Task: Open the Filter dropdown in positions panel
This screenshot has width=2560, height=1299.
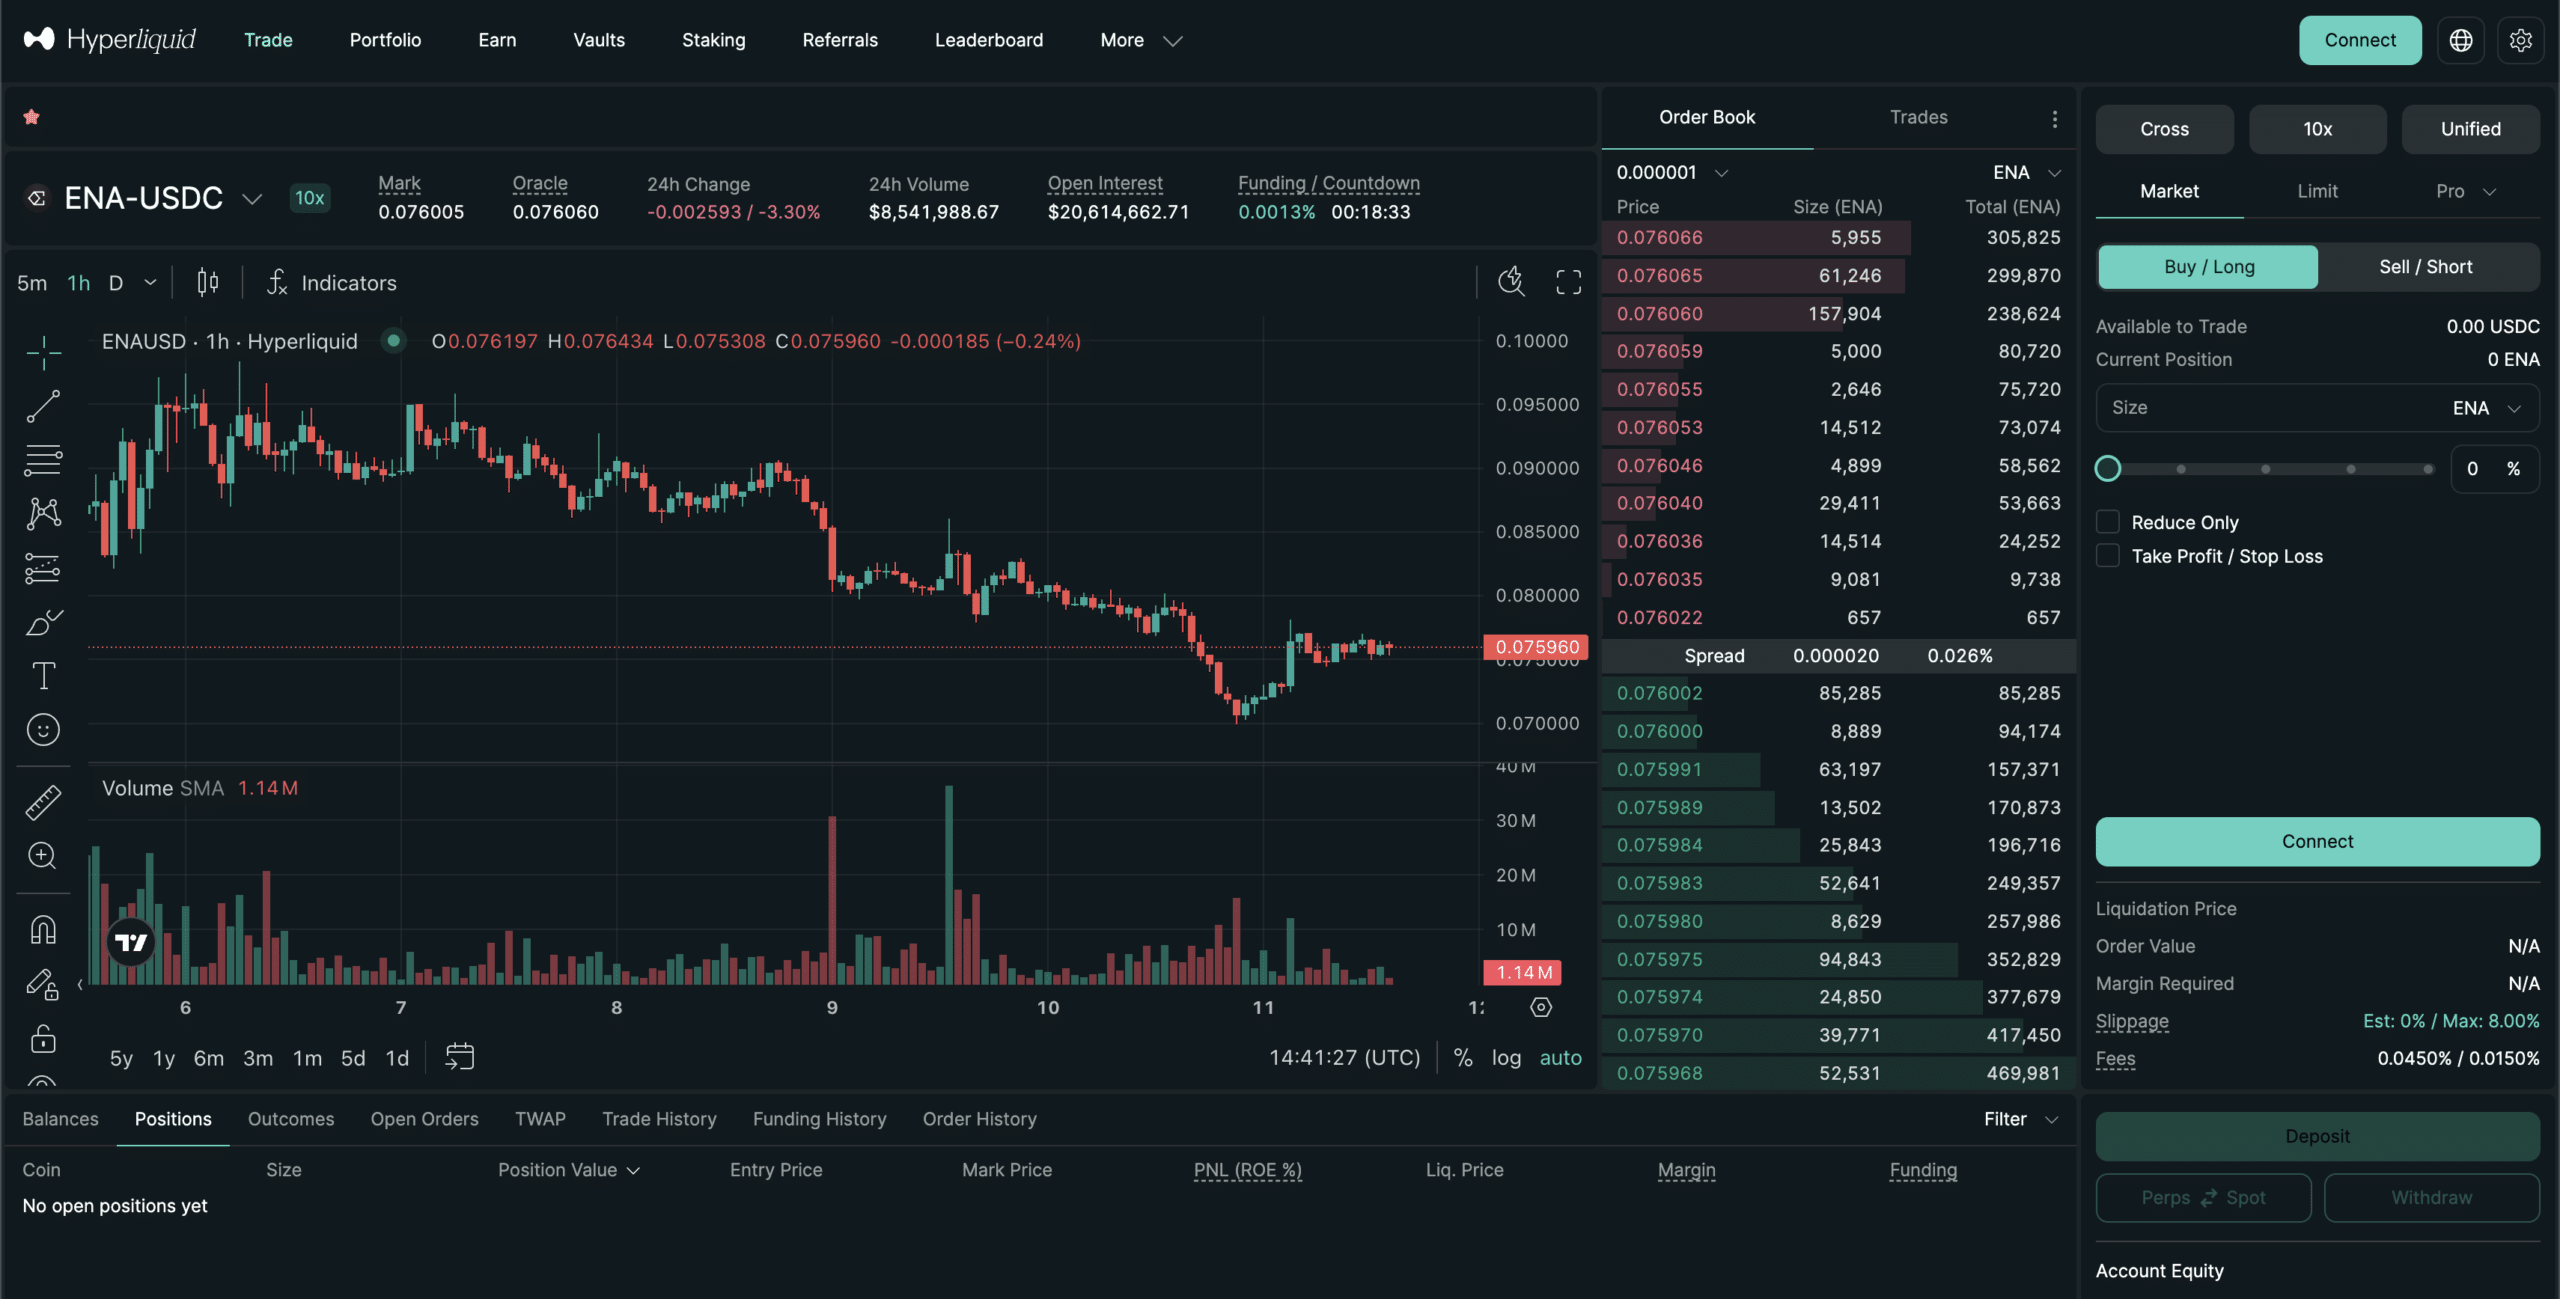Action: coord(2021,1119)
